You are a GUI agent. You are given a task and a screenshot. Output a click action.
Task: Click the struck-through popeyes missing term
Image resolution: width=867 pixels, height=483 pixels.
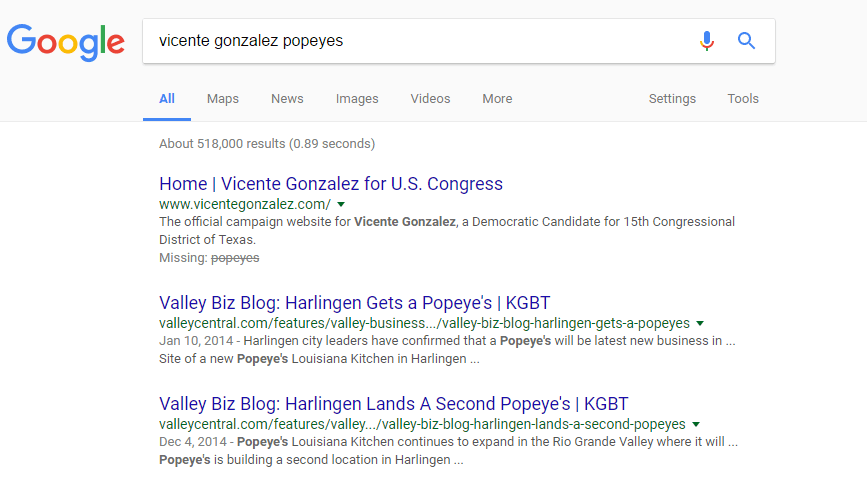coord(235,258)
